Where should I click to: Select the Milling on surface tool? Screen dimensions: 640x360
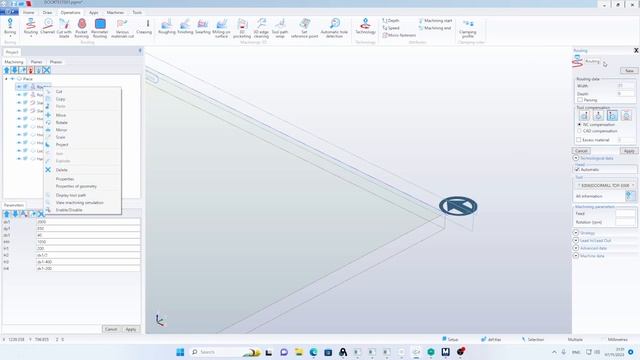[x=221, y=28]
